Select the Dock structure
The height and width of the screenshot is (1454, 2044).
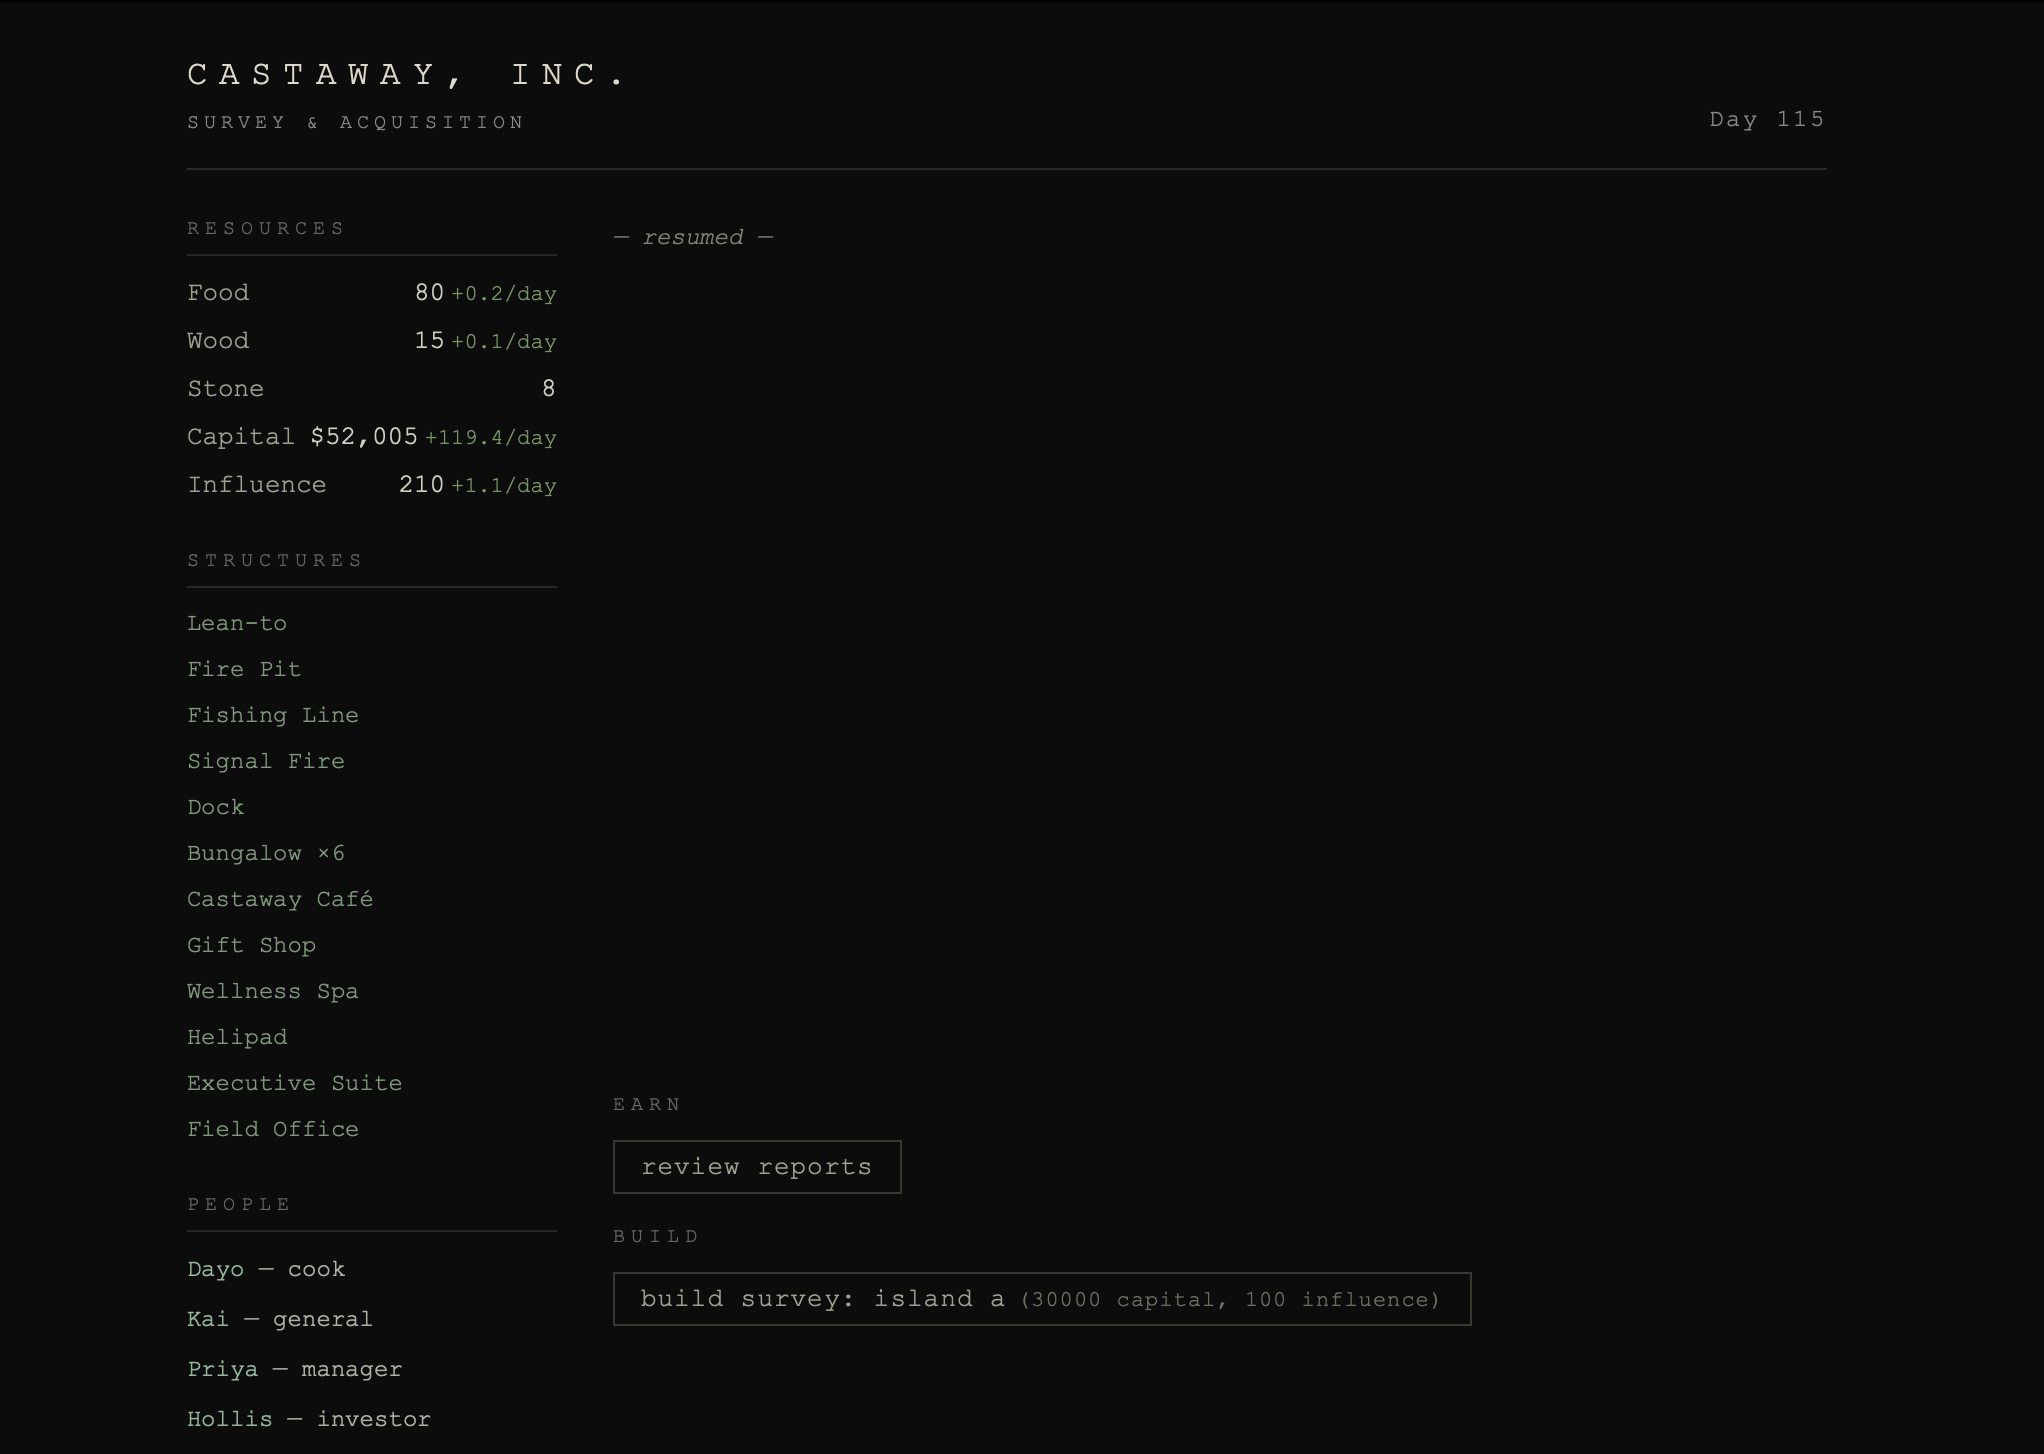(215, 808)
